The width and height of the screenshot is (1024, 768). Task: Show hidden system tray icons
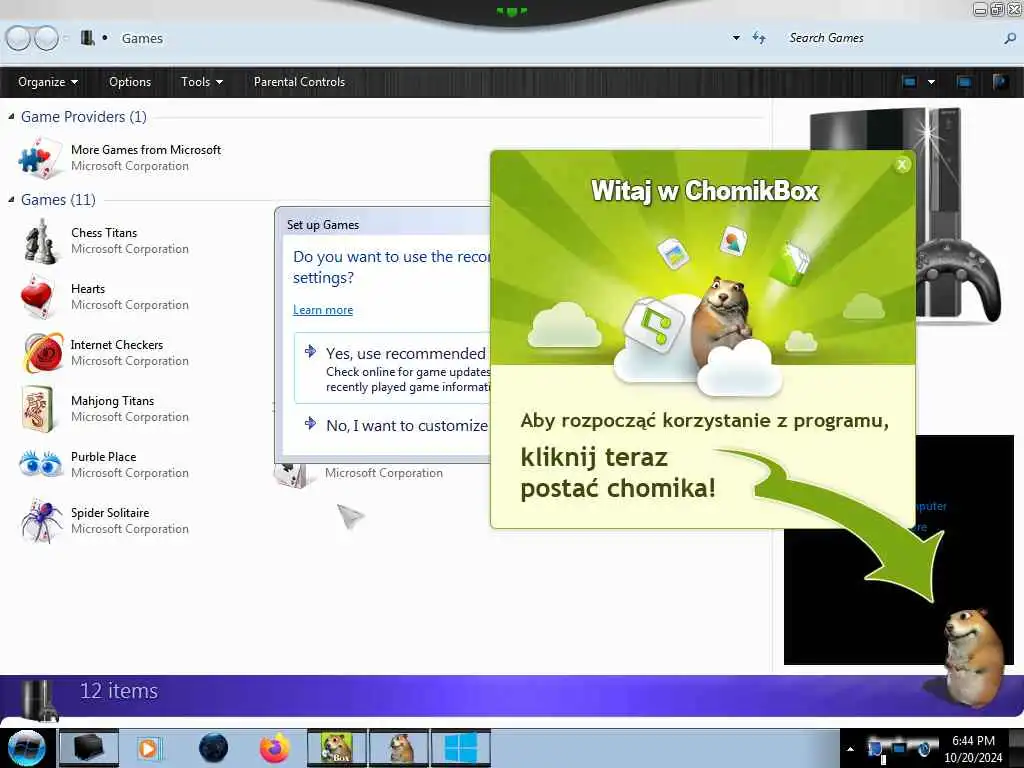pos(850,749)
